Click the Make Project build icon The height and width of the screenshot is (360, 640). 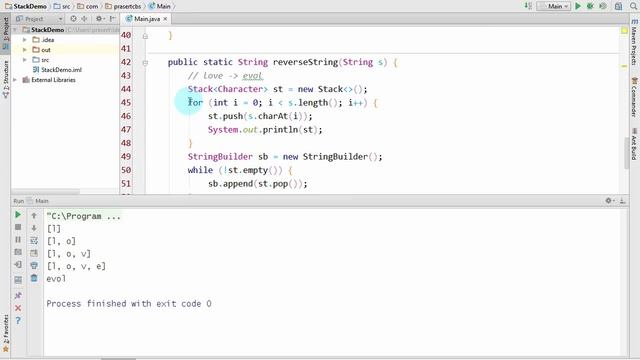click(528, 6)
